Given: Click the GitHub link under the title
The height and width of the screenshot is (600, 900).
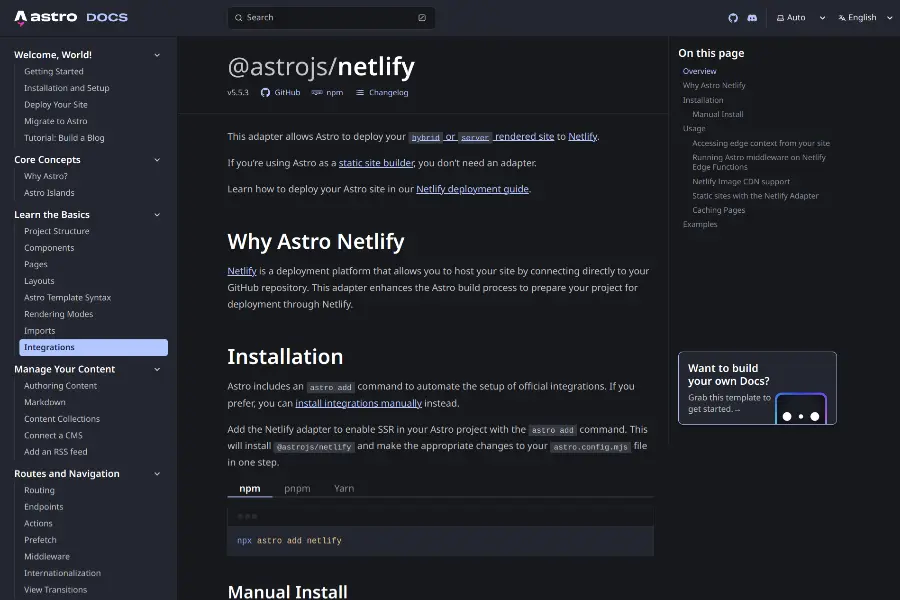Looking at the screenshot, I should coord(280,92).
